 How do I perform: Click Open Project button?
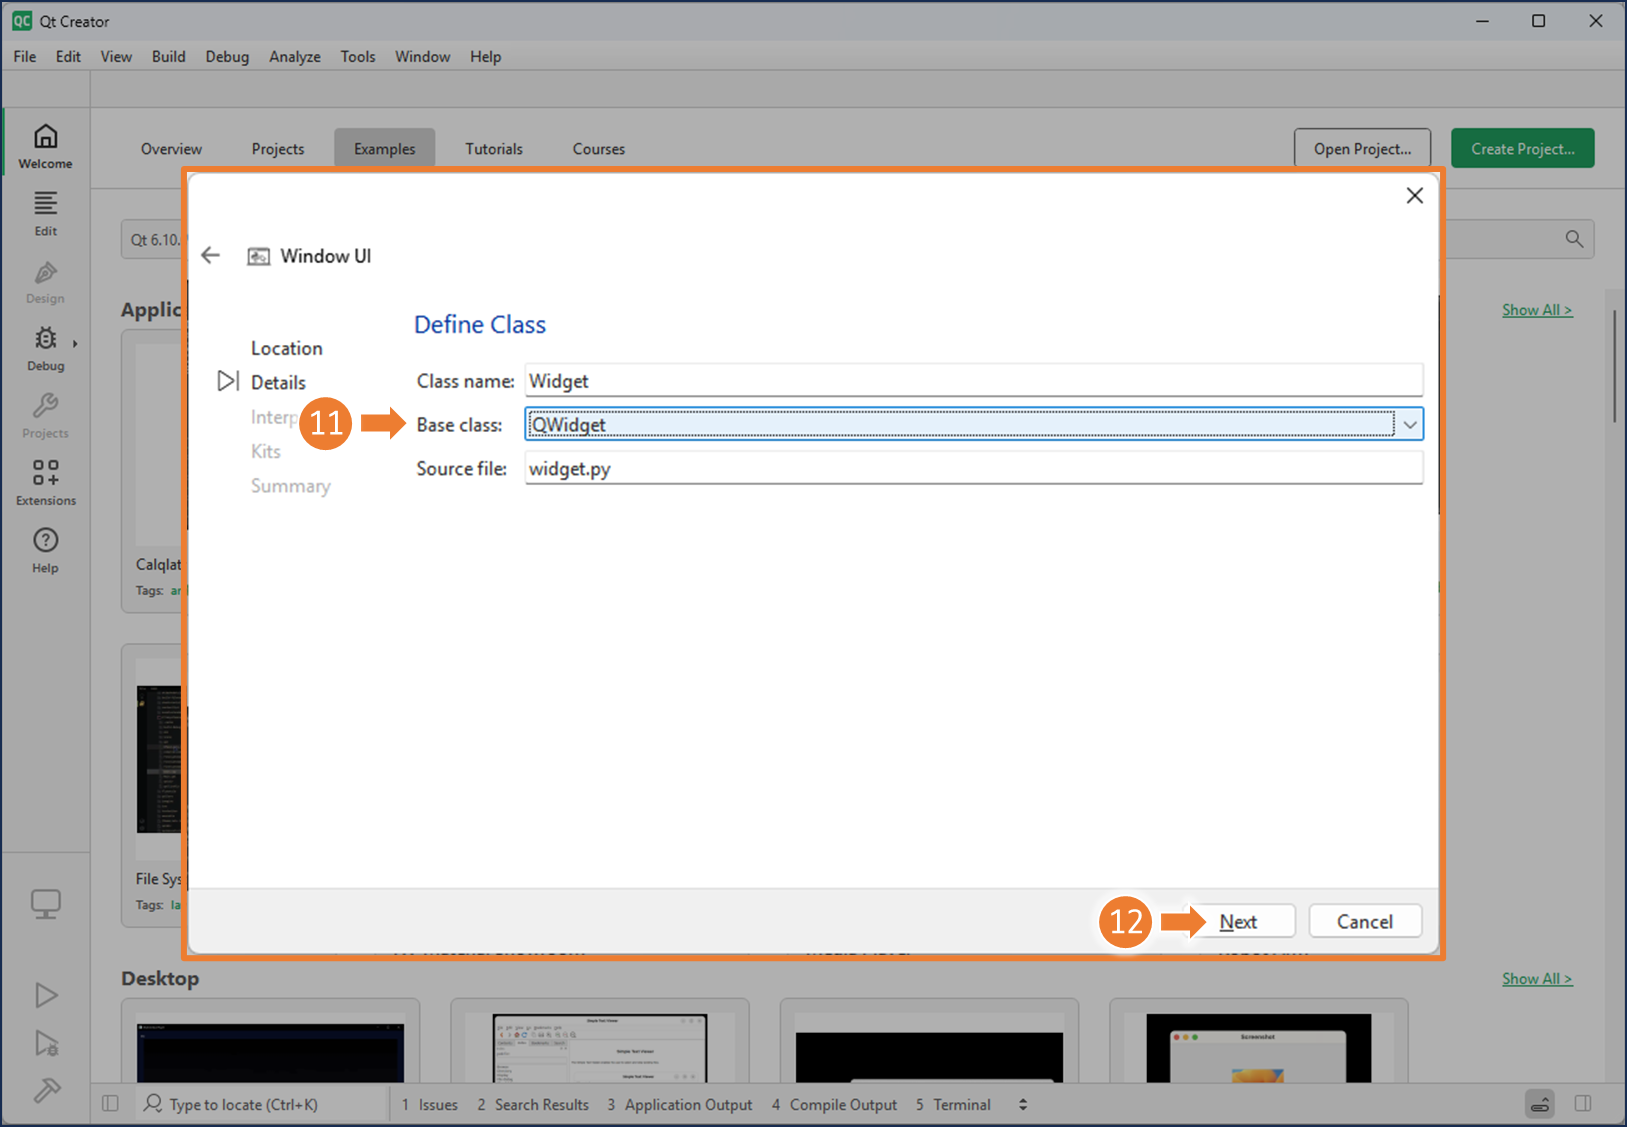click(1362, 149)
